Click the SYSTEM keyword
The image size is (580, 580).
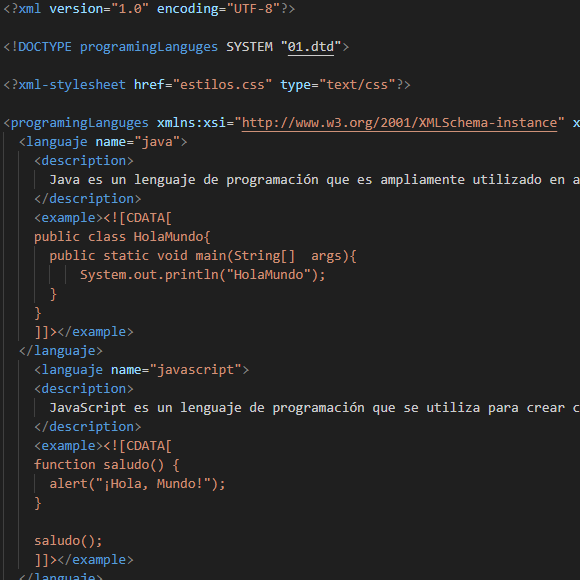click(x=249, y=47)
